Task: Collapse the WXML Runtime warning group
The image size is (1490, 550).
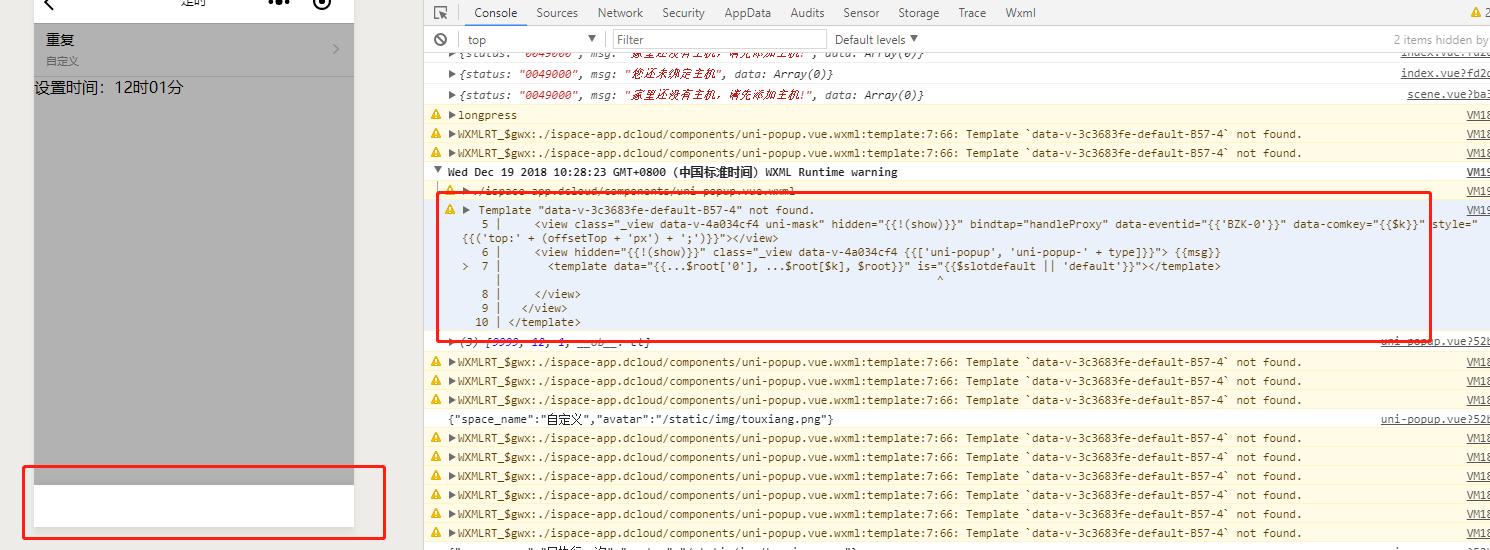Action: tap(439, 172)
